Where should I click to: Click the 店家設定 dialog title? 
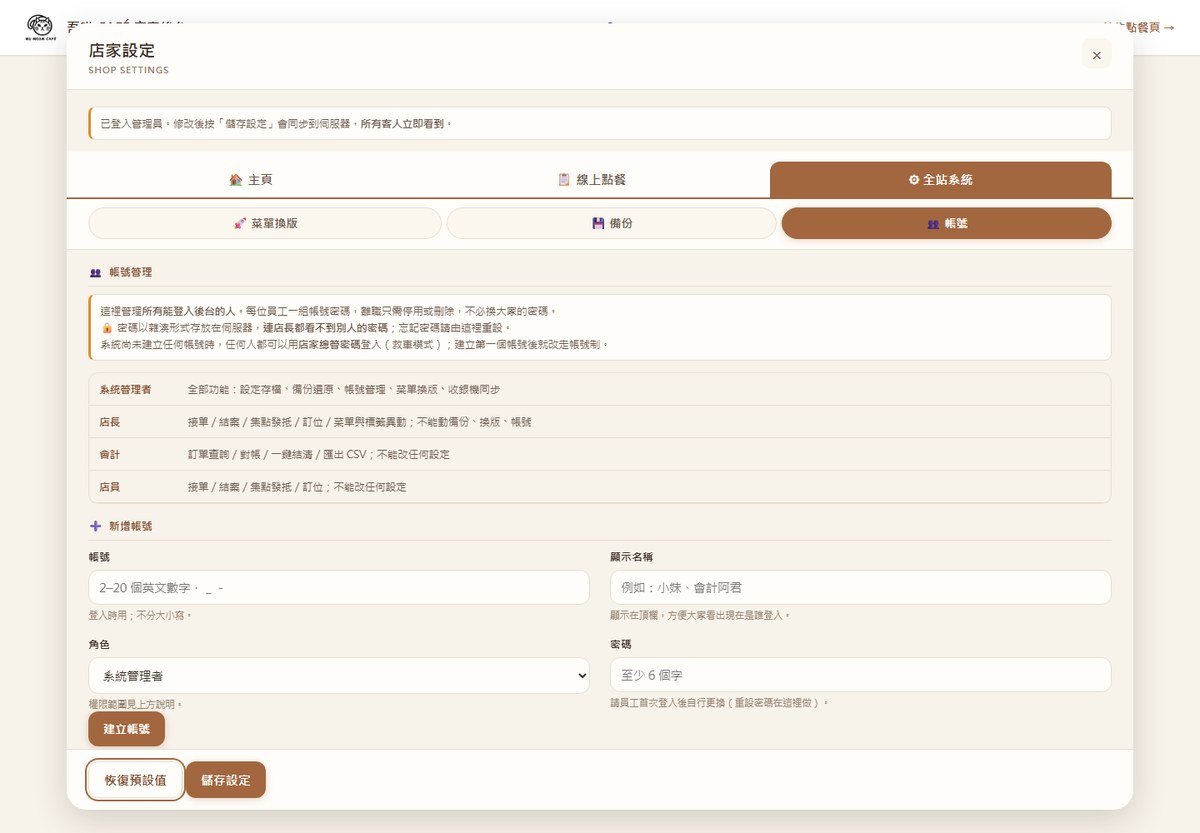[122, 50]
